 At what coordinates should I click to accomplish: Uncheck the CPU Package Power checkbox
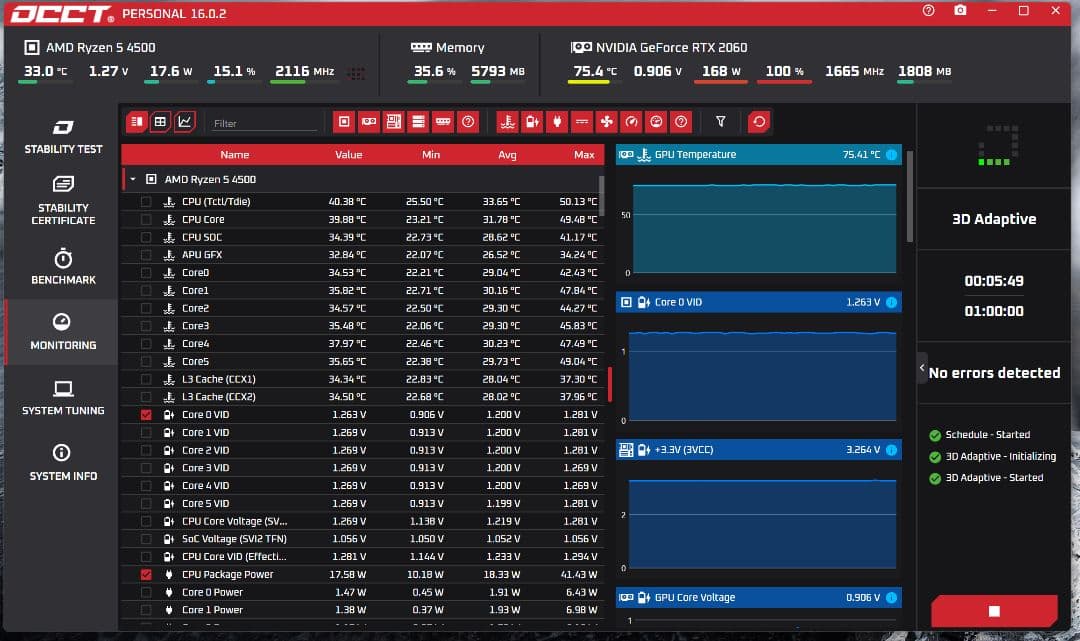pyautogui.click(x=146, y=574)
